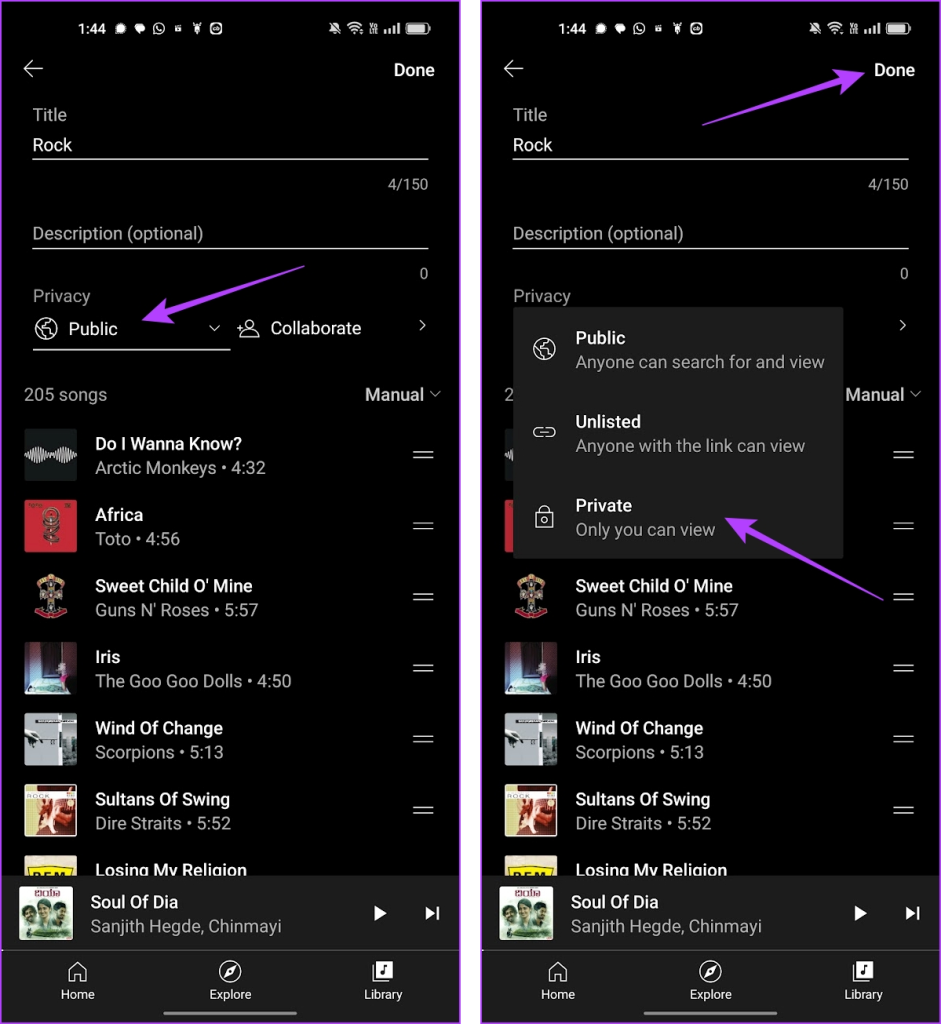Viewport: 941px width, 1024px height.
Task: Open the Manual sort dropdown in the left screenshot
Action: click(x=402, y=395)
